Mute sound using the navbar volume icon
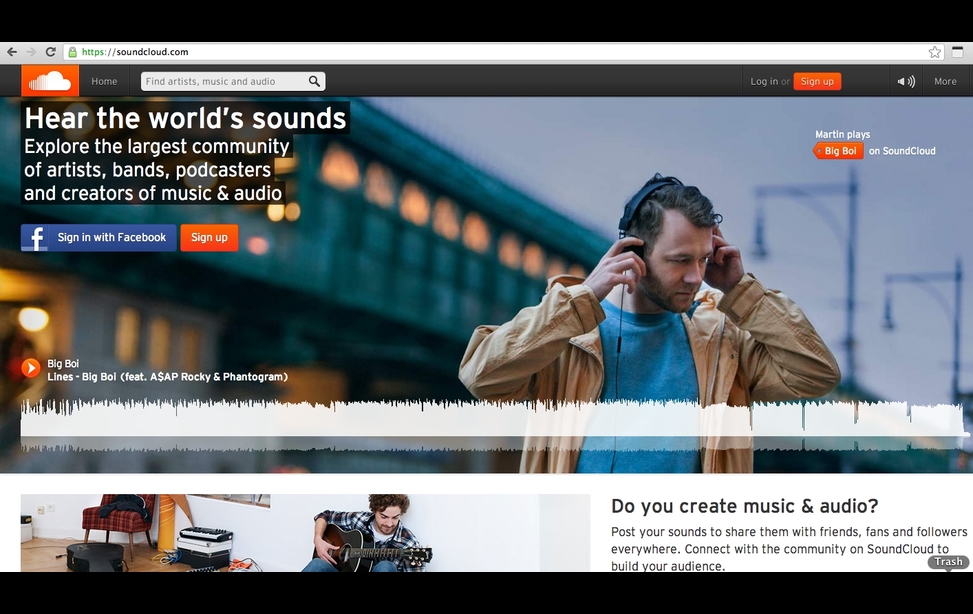Viewport: 973px width, 614px height. [x=905, y=81]
